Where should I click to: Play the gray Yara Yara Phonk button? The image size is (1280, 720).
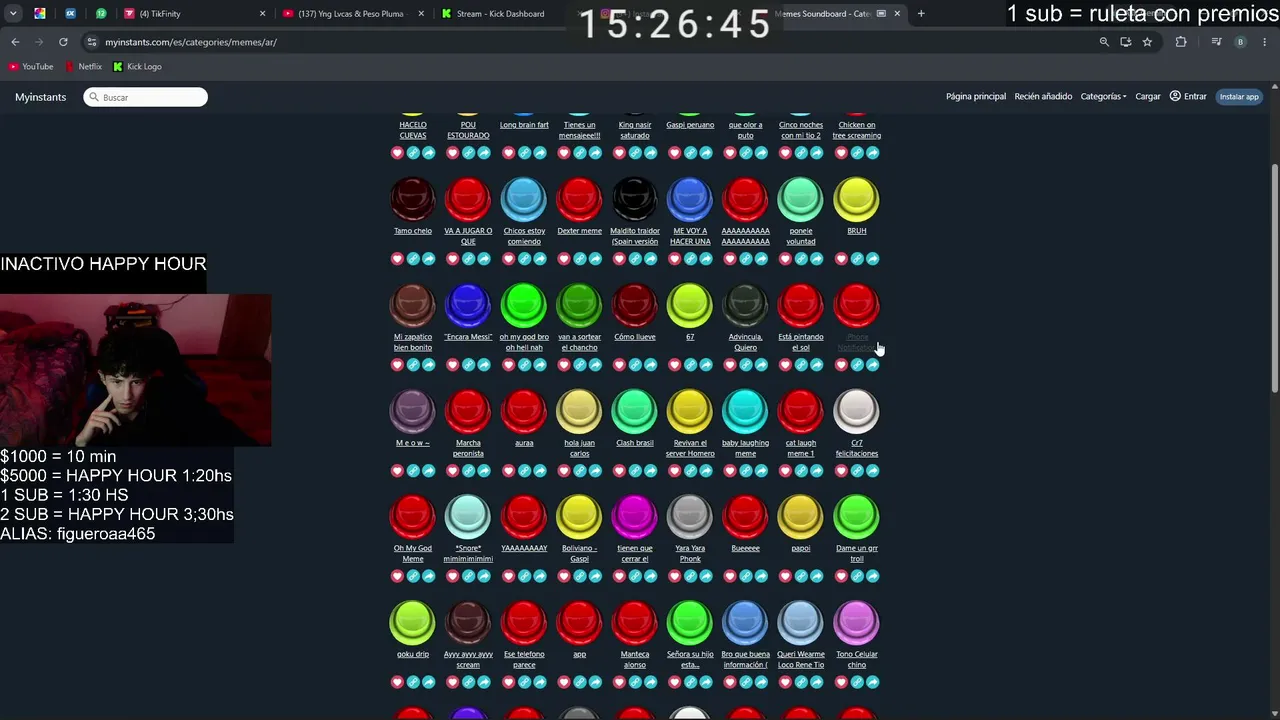coord(690,517)
